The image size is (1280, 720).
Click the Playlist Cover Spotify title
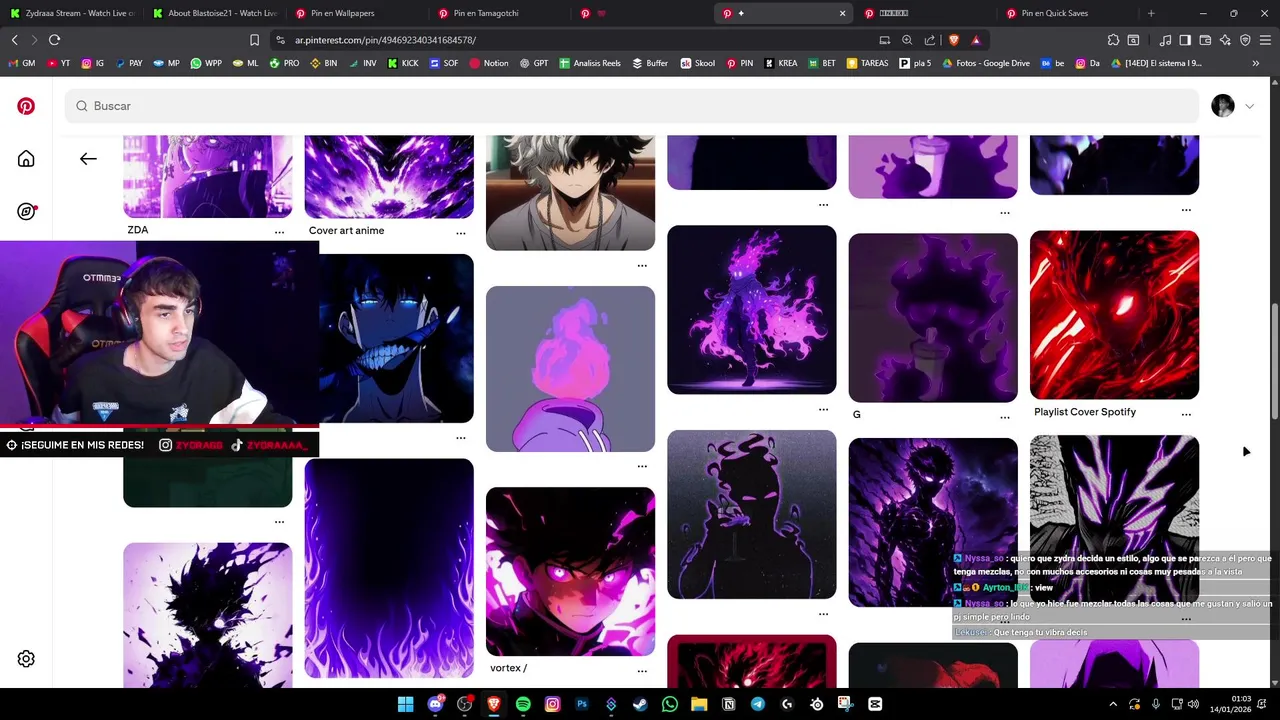(x=1085, y=412)
